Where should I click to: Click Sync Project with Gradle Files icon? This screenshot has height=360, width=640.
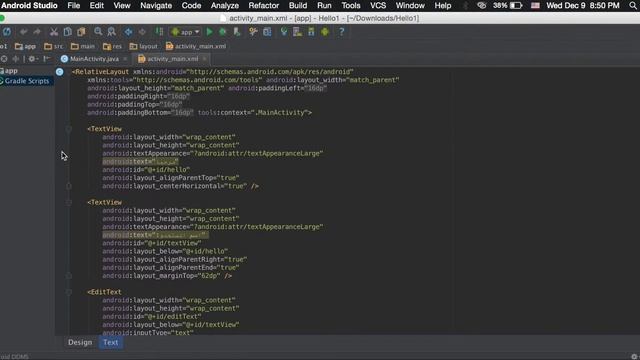point(284,32)
